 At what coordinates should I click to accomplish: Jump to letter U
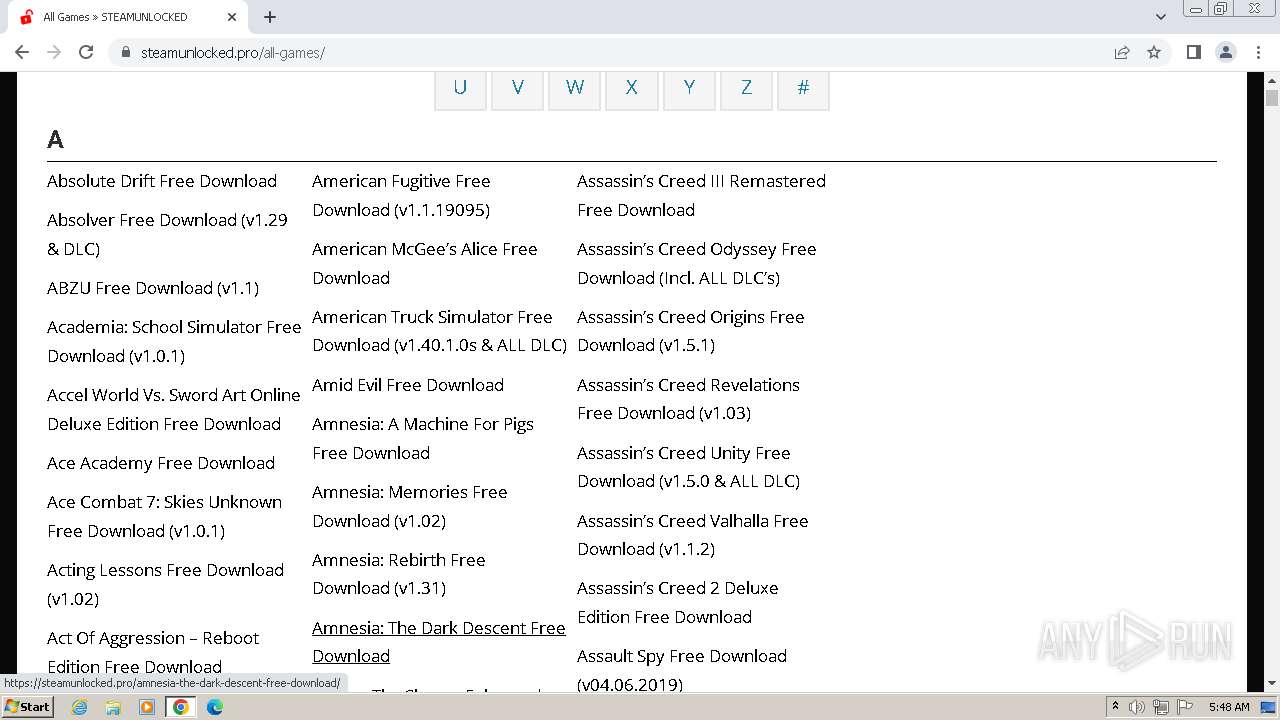460,87
